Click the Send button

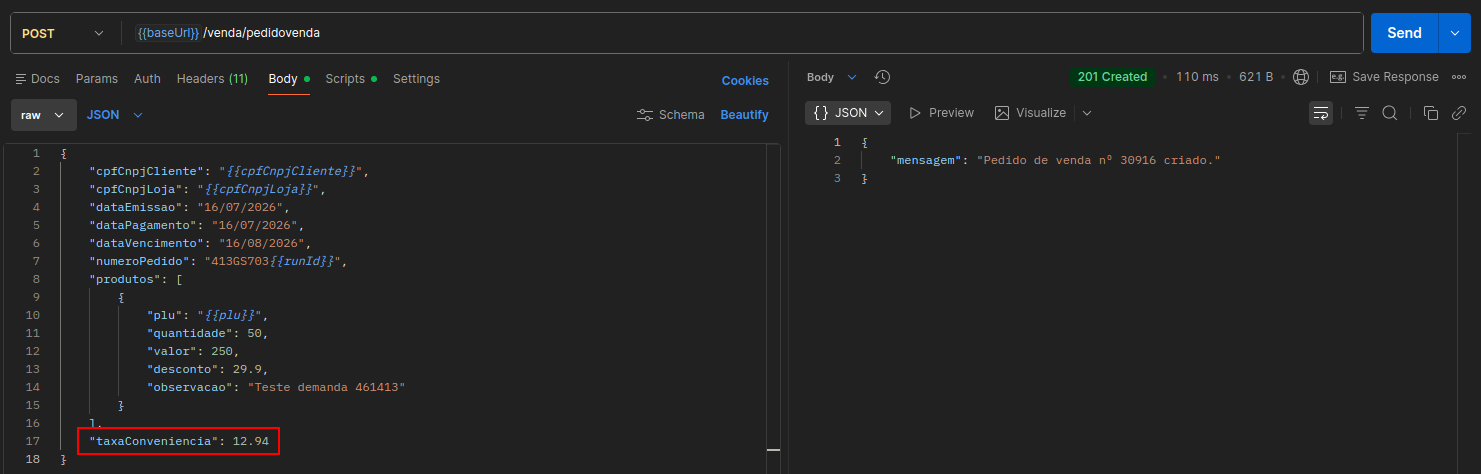tap(1404, 33)
